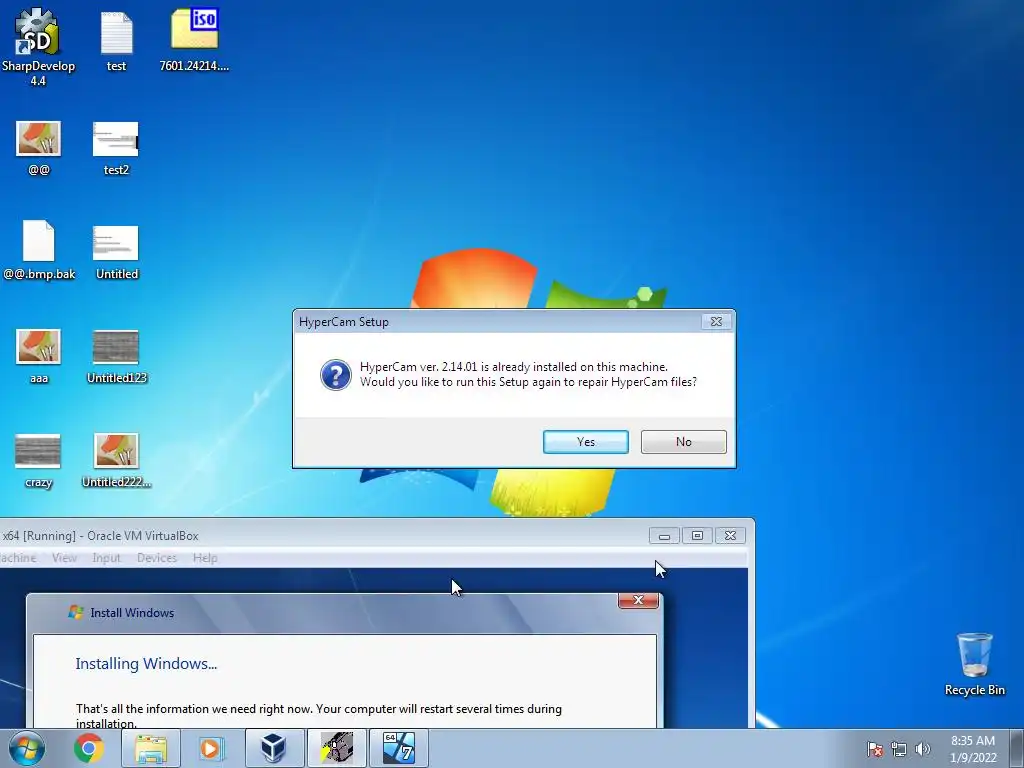Switch to HyperCam taskbar button

point(336,748)
